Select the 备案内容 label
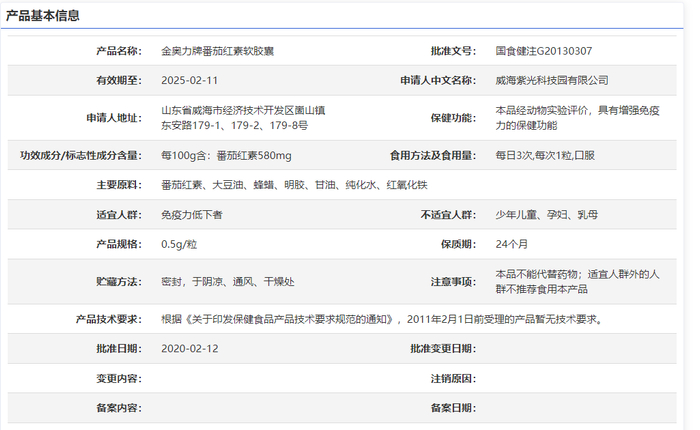Image resolution: width=700 pixels, height=430 pixels. coord(119,408)
